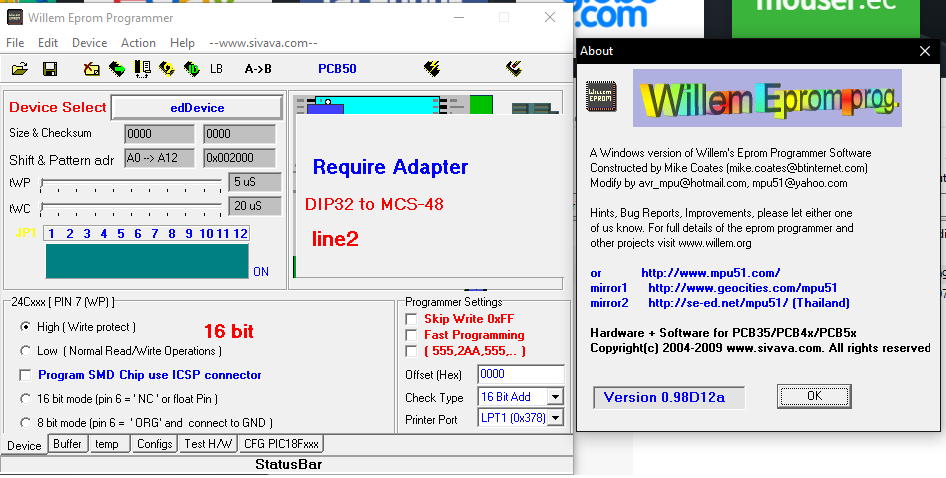Check the Skip Write 0xFF box
Viewport: 946px width, 478px height.
coord(411,319)
